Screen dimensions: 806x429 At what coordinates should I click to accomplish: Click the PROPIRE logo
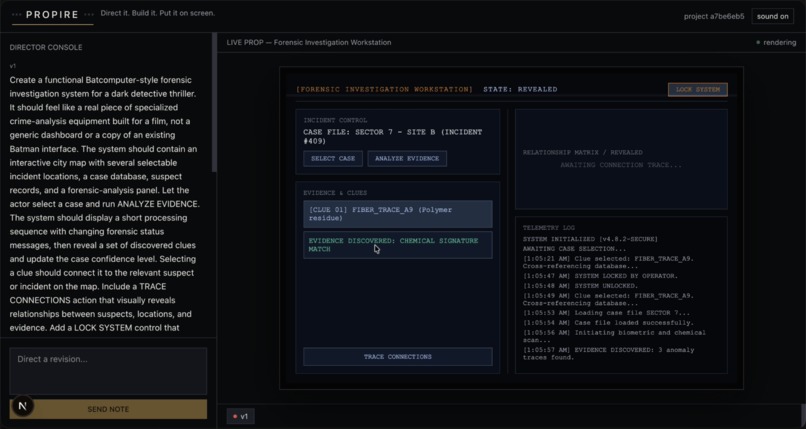coord(52,15)
